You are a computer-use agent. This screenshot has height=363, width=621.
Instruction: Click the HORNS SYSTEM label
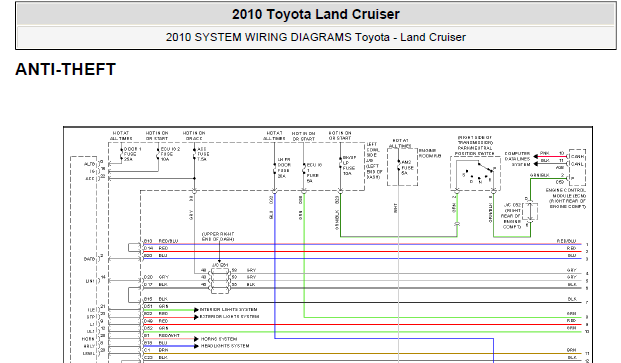click(x=219, y=339)
